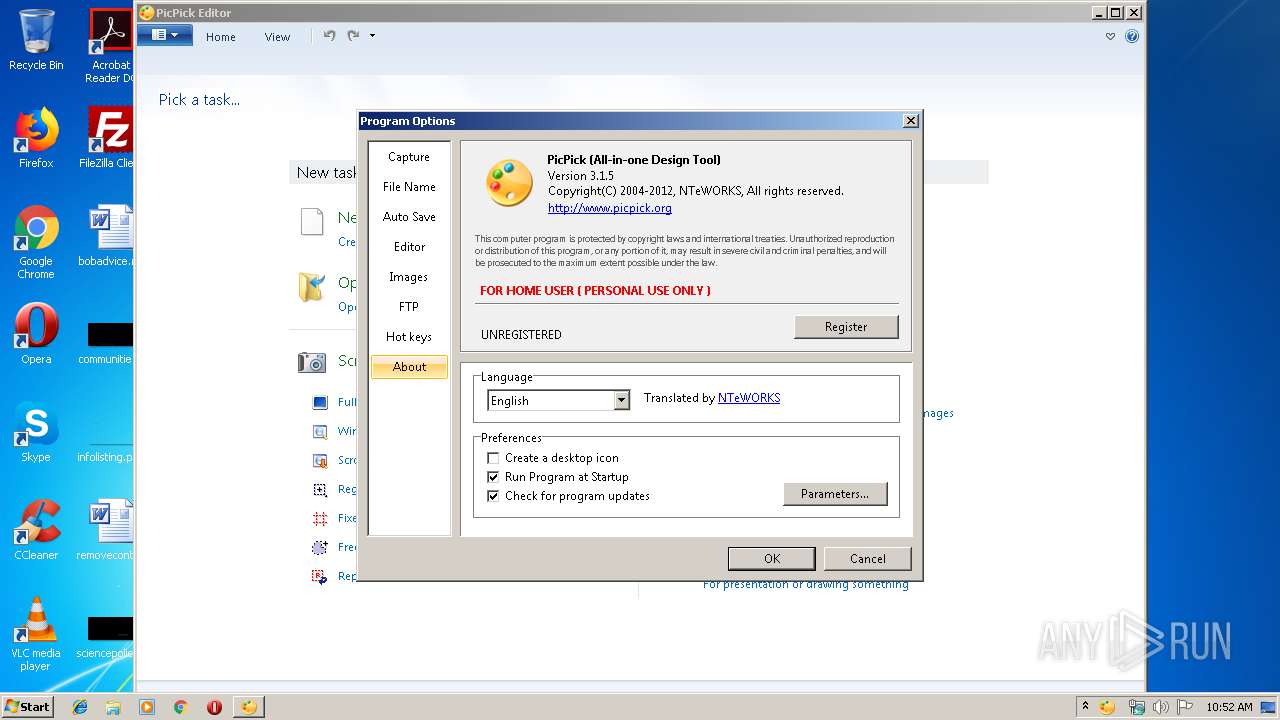The image size is (1280, 720).
Task: Click the Region capture icon
Action: [320, 490]
